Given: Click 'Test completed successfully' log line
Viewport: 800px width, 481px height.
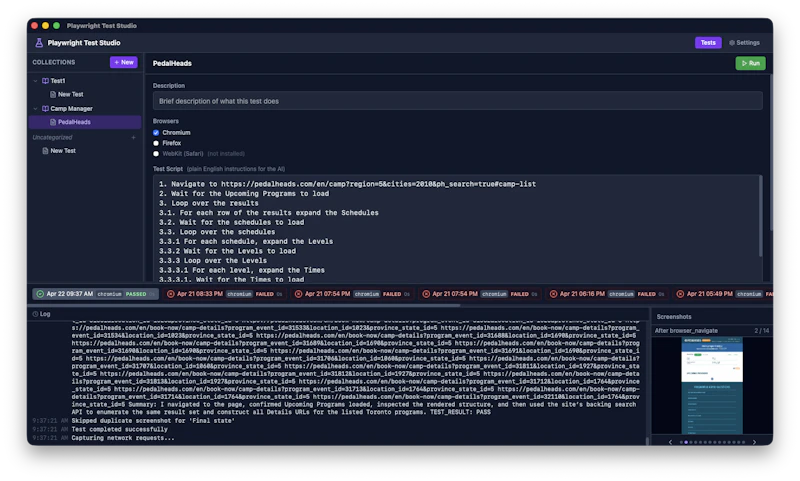Looking at the screenshot, I should click(x=119, y=429).
